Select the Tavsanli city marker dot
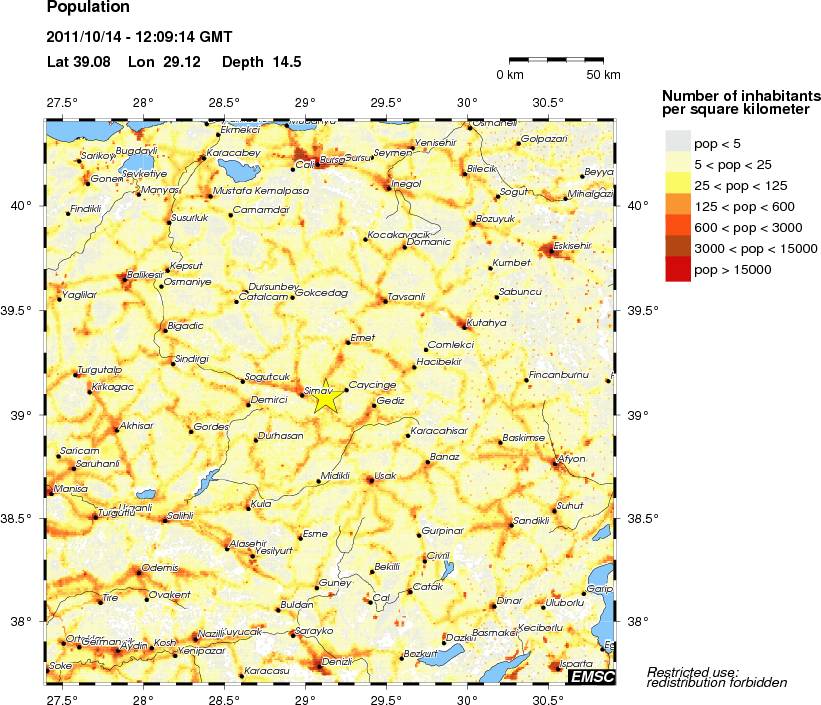This screenshot has height=705, width=821. pos(386,300)
